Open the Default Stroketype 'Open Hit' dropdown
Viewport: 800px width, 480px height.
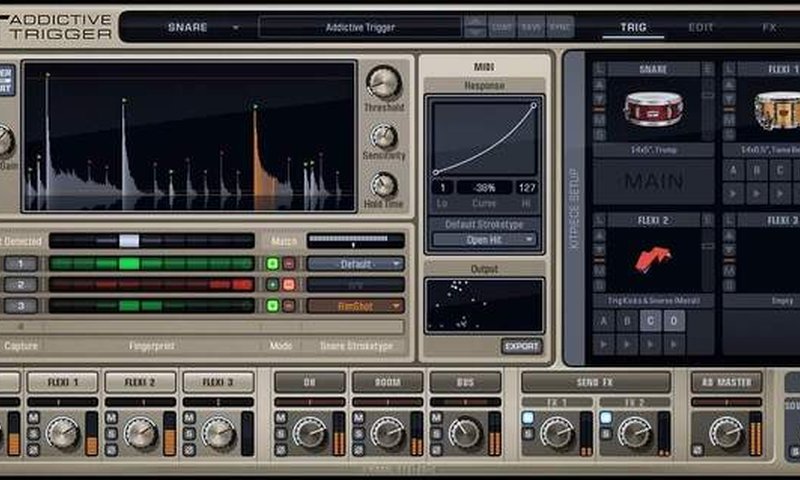tap(484, 240)
